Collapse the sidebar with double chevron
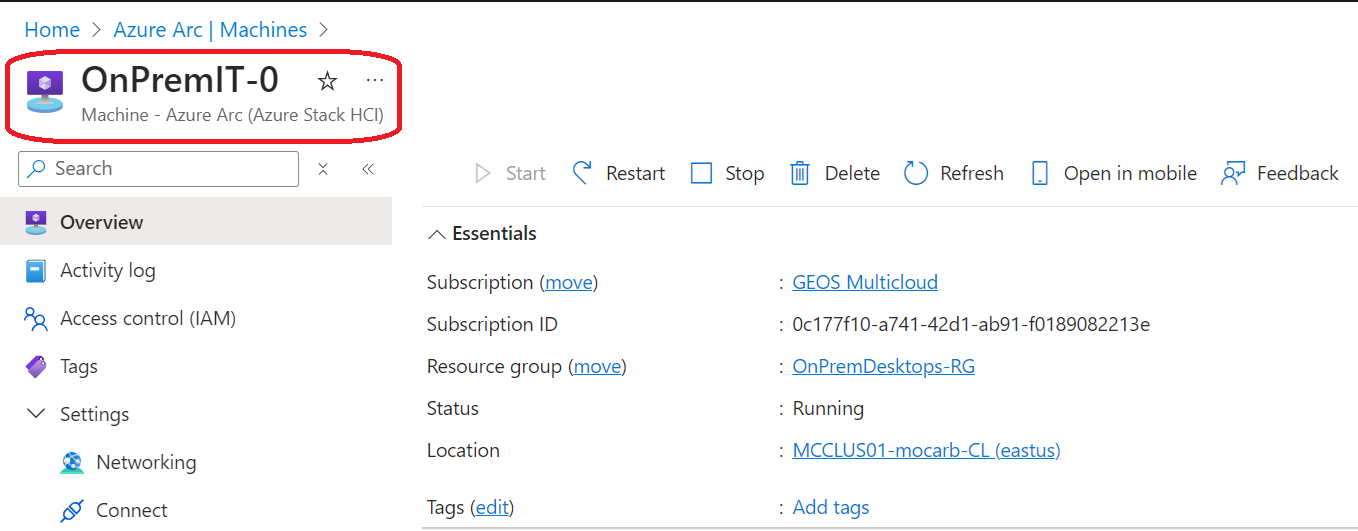Image resolution: width=1358 pixels, height=531 pixels. (x=368, y=169)
